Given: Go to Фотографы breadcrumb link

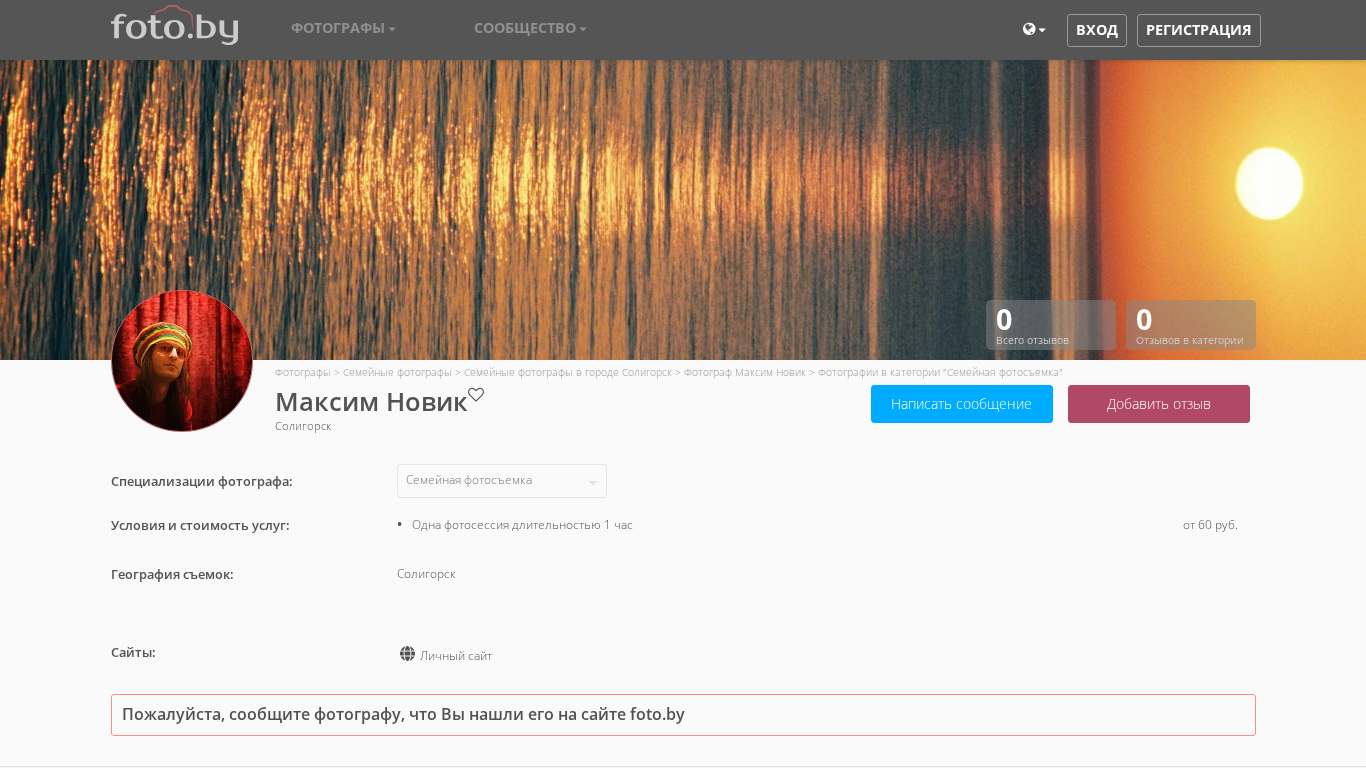Looking at the screenshot, I should coord(303,372).
